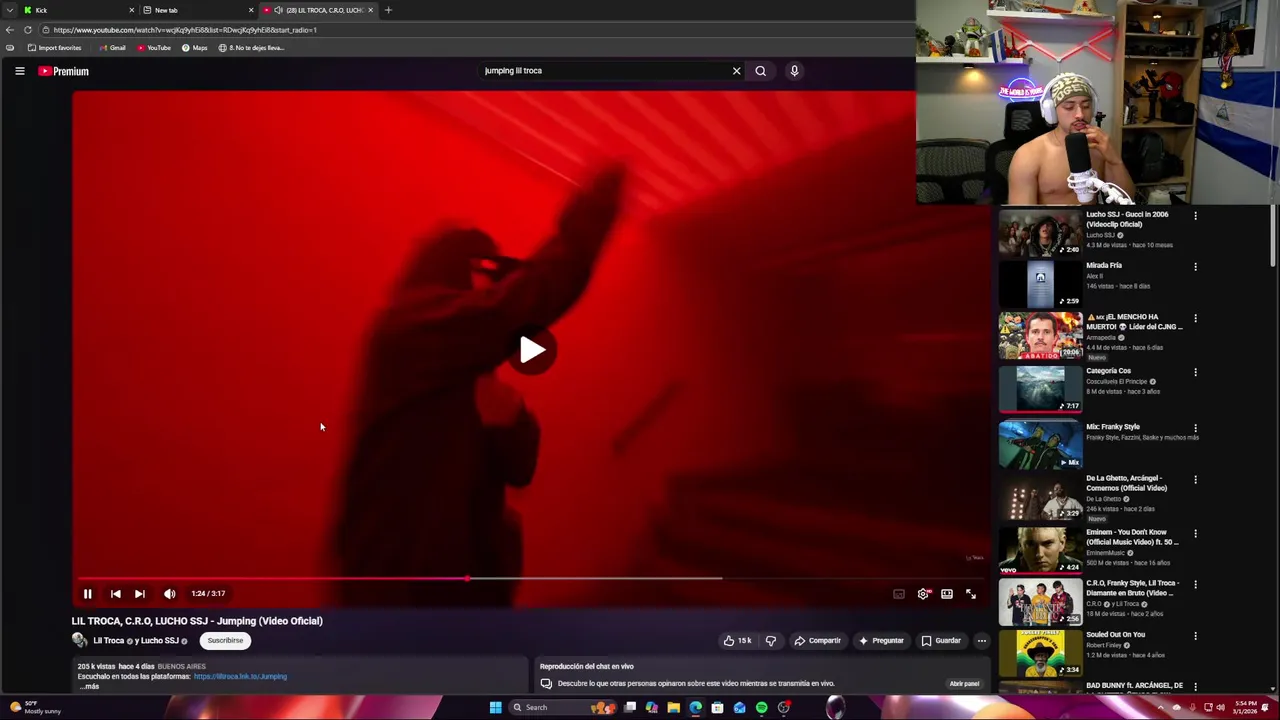This screenshot has height=720, width=1280.
Task: Open File Explorer from taskbar
Action: coord(674,708)
